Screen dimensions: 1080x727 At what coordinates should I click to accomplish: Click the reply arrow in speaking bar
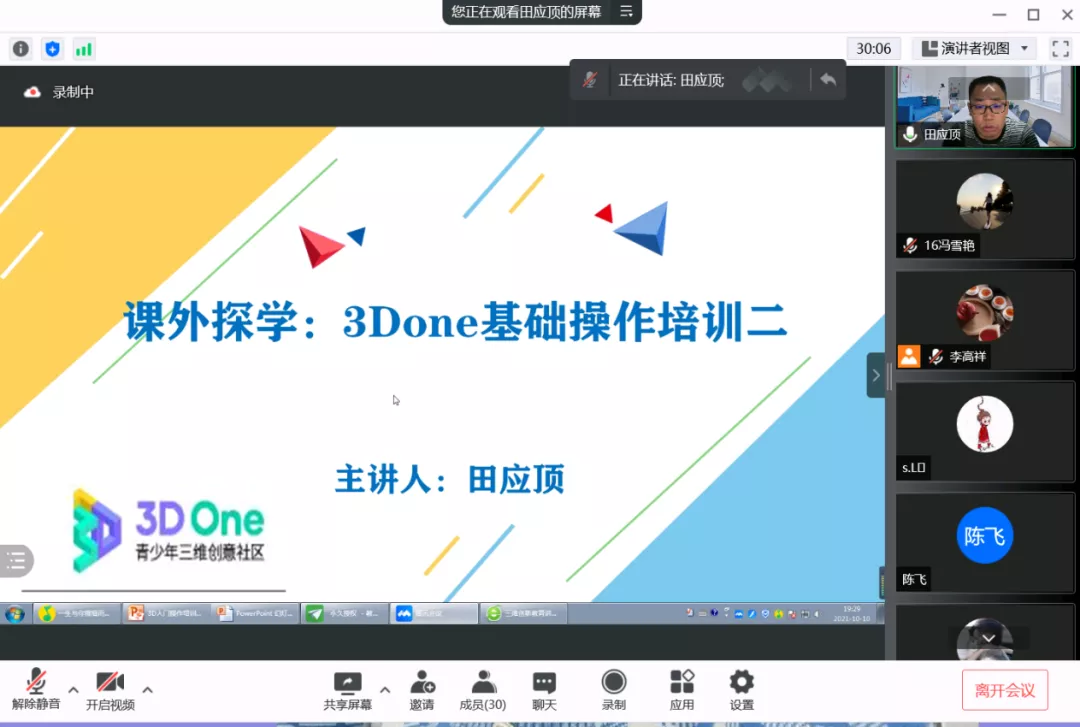(828, 80)
